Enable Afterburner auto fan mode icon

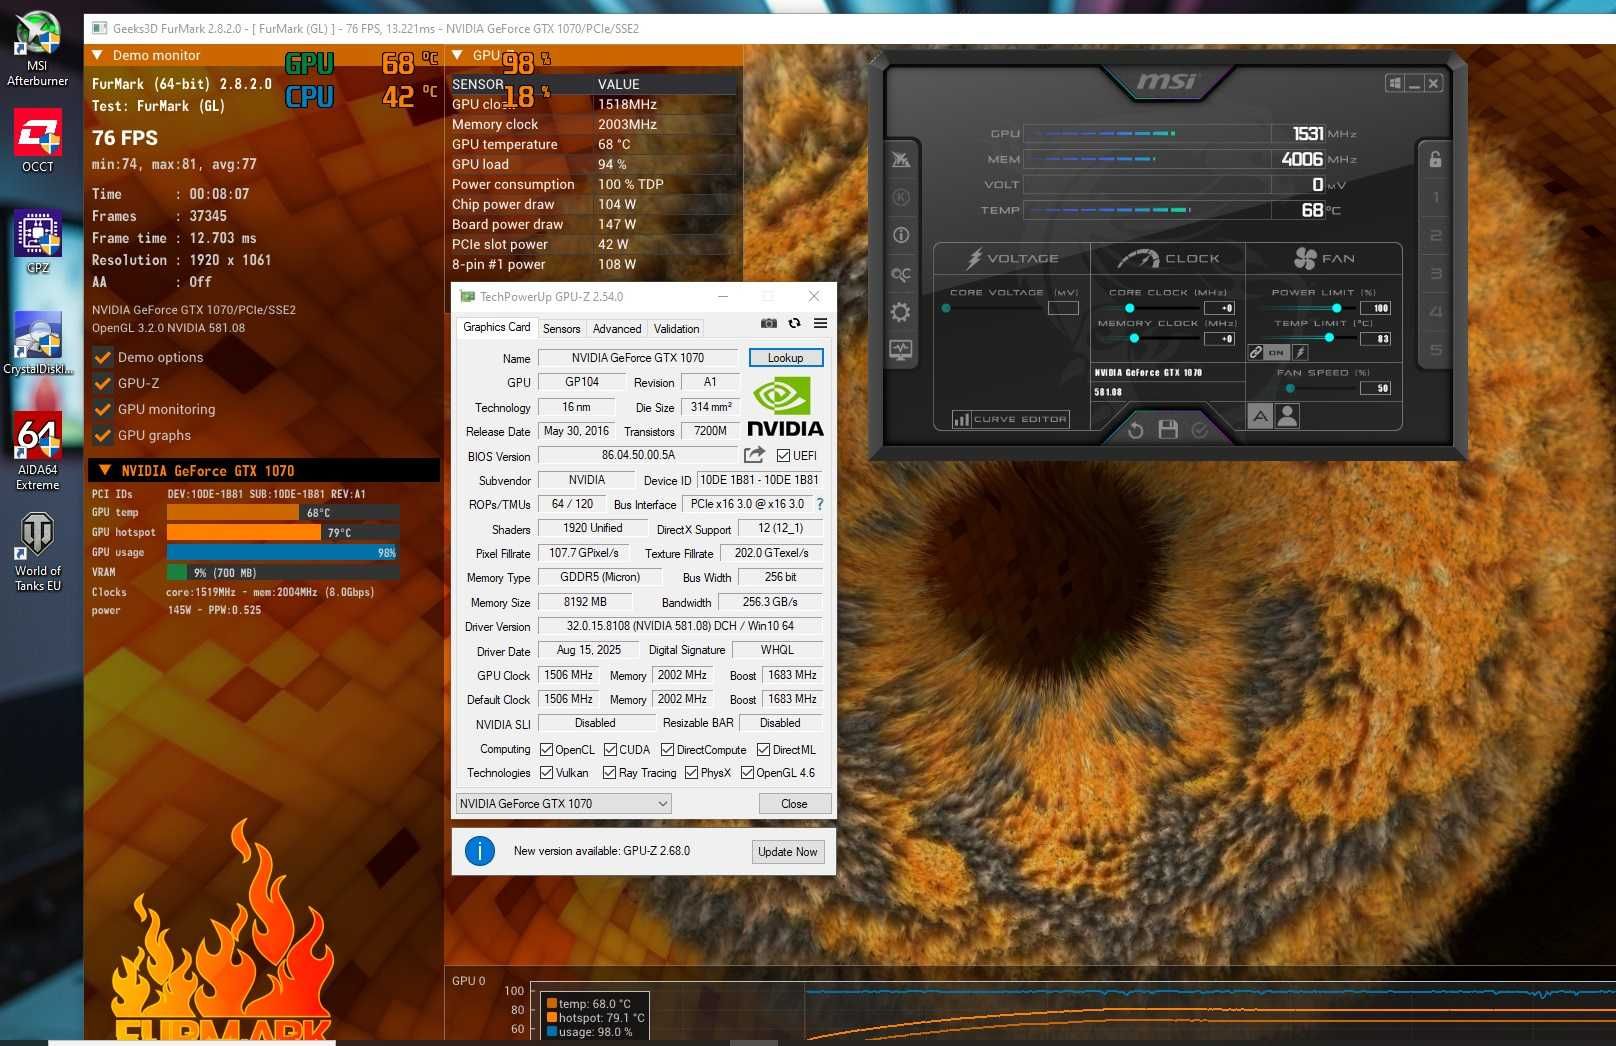[1260, 416]
